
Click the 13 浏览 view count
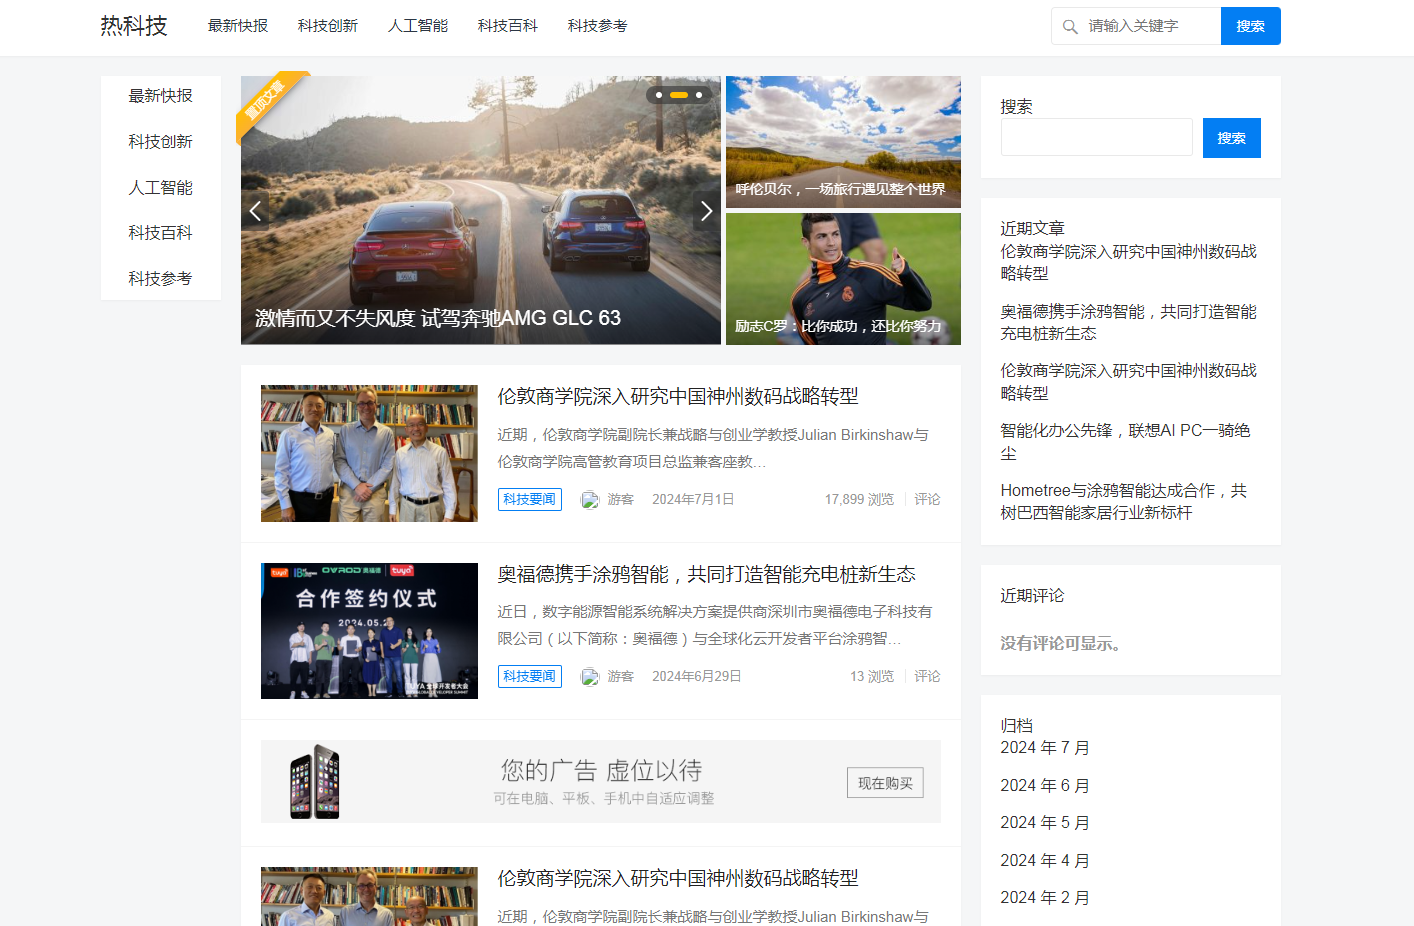pos(872,676)
